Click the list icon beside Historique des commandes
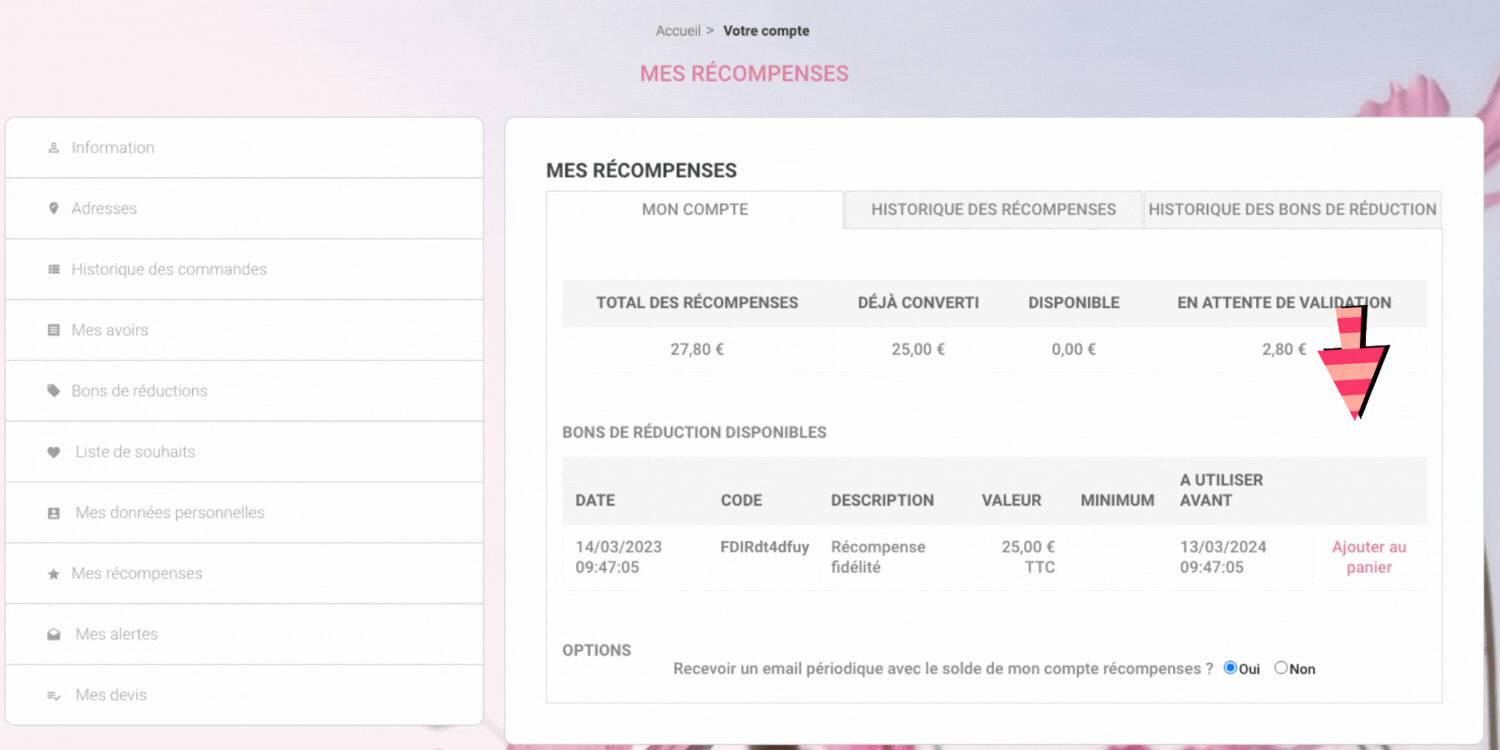Screen dimensions: 1500x750 [x=54, y=270]
